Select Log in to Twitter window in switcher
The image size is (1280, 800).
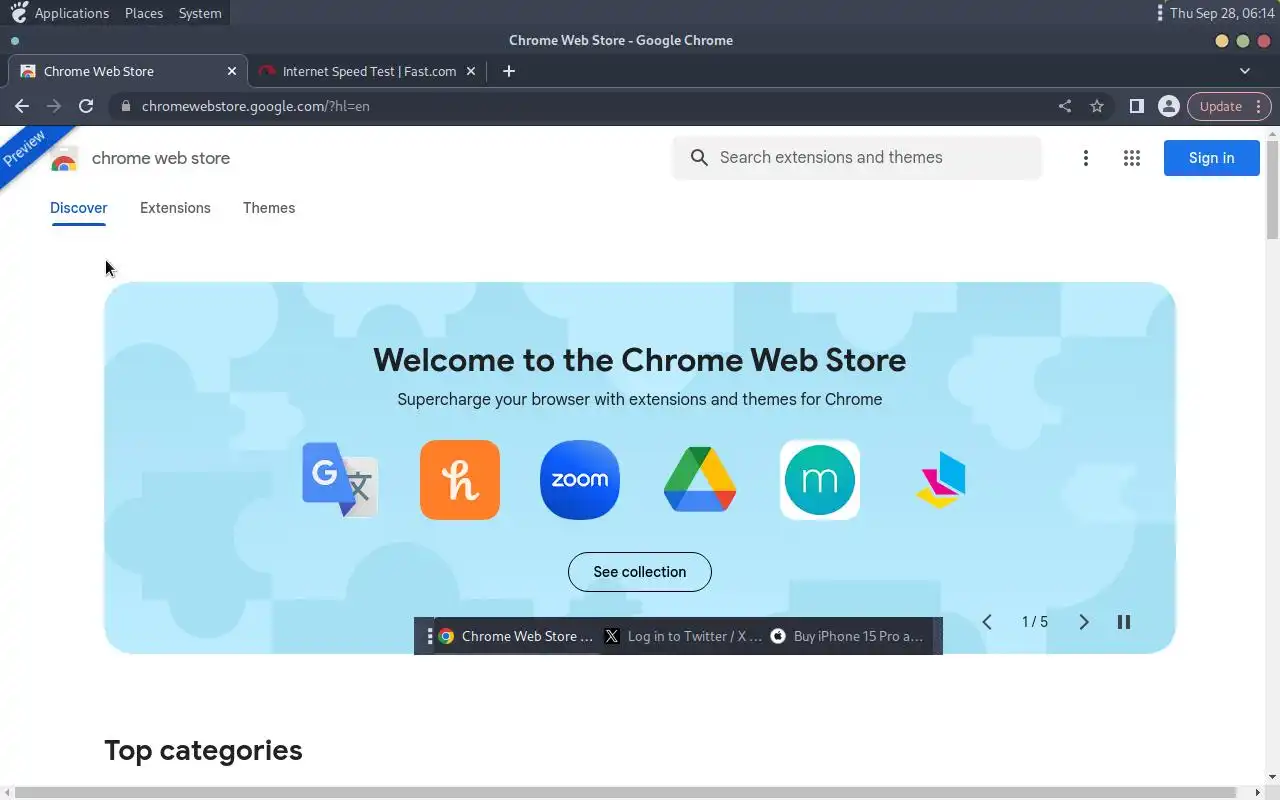(x=684, y=636)
